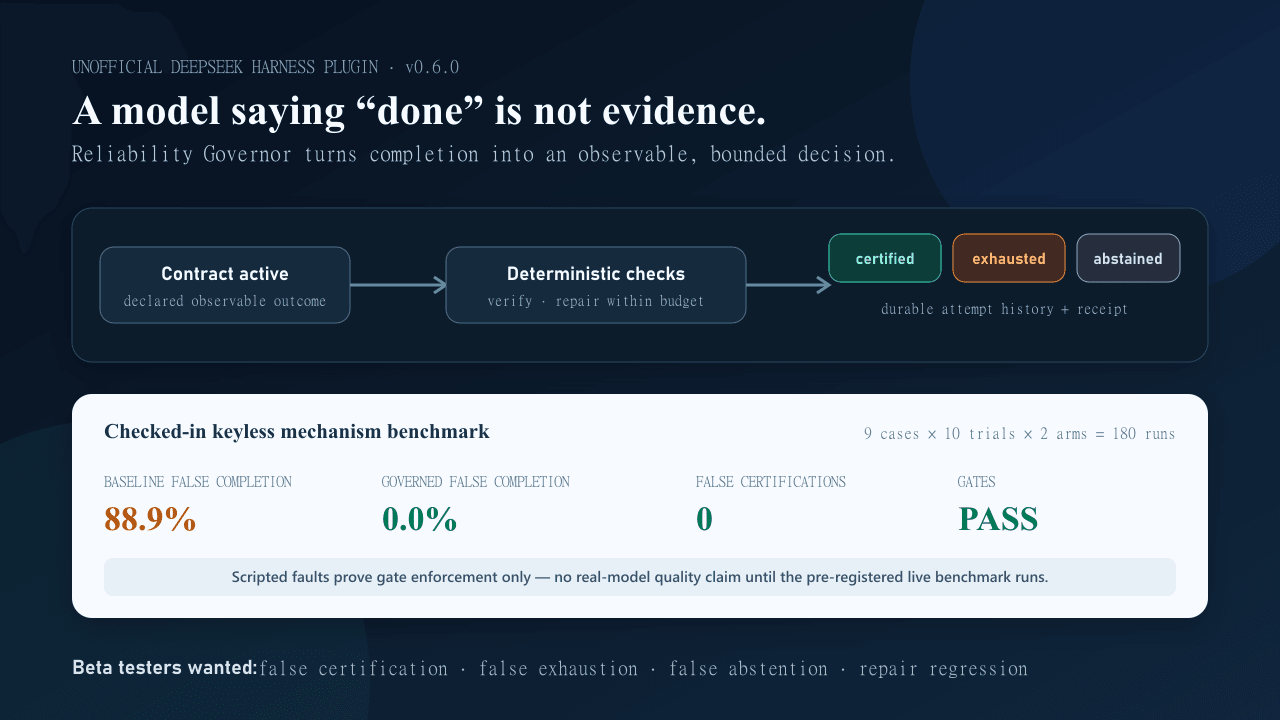Click the 'false abstention' text
This screenshot has height=720, width=1280.
pos(749,669)
